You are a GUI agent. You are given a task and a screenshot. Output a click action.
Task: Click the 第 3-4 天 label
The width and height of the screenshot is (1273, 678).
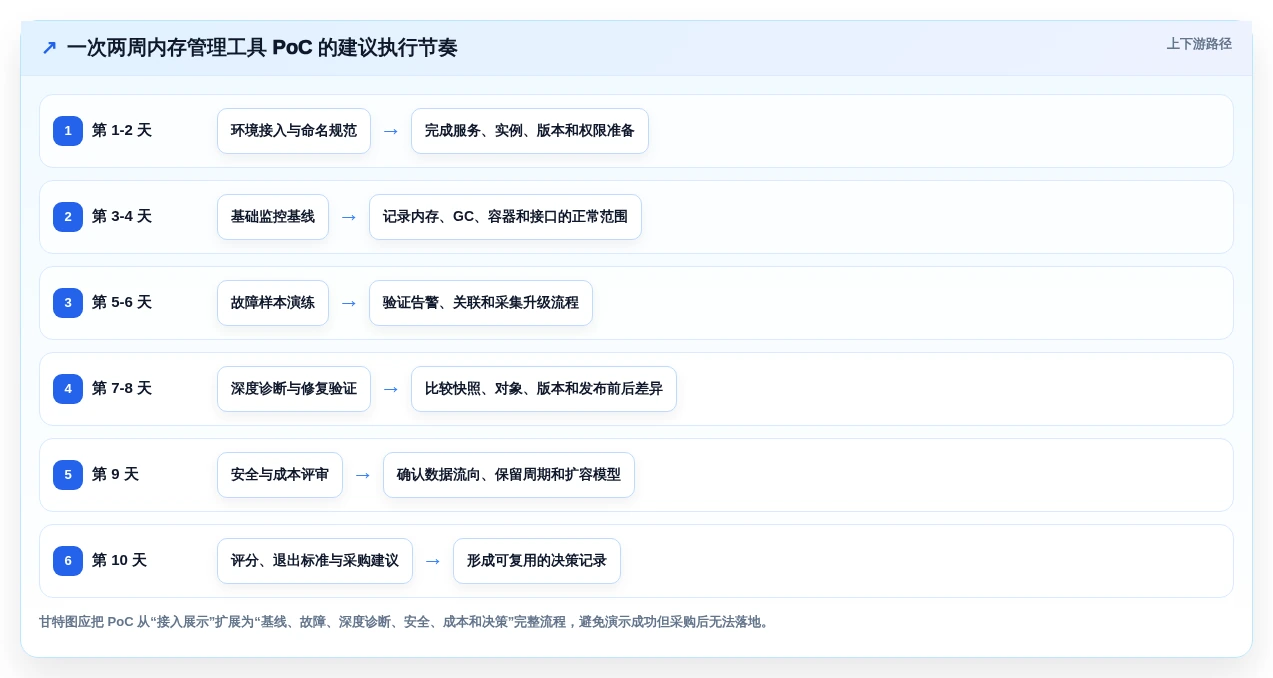coord(122,217)
